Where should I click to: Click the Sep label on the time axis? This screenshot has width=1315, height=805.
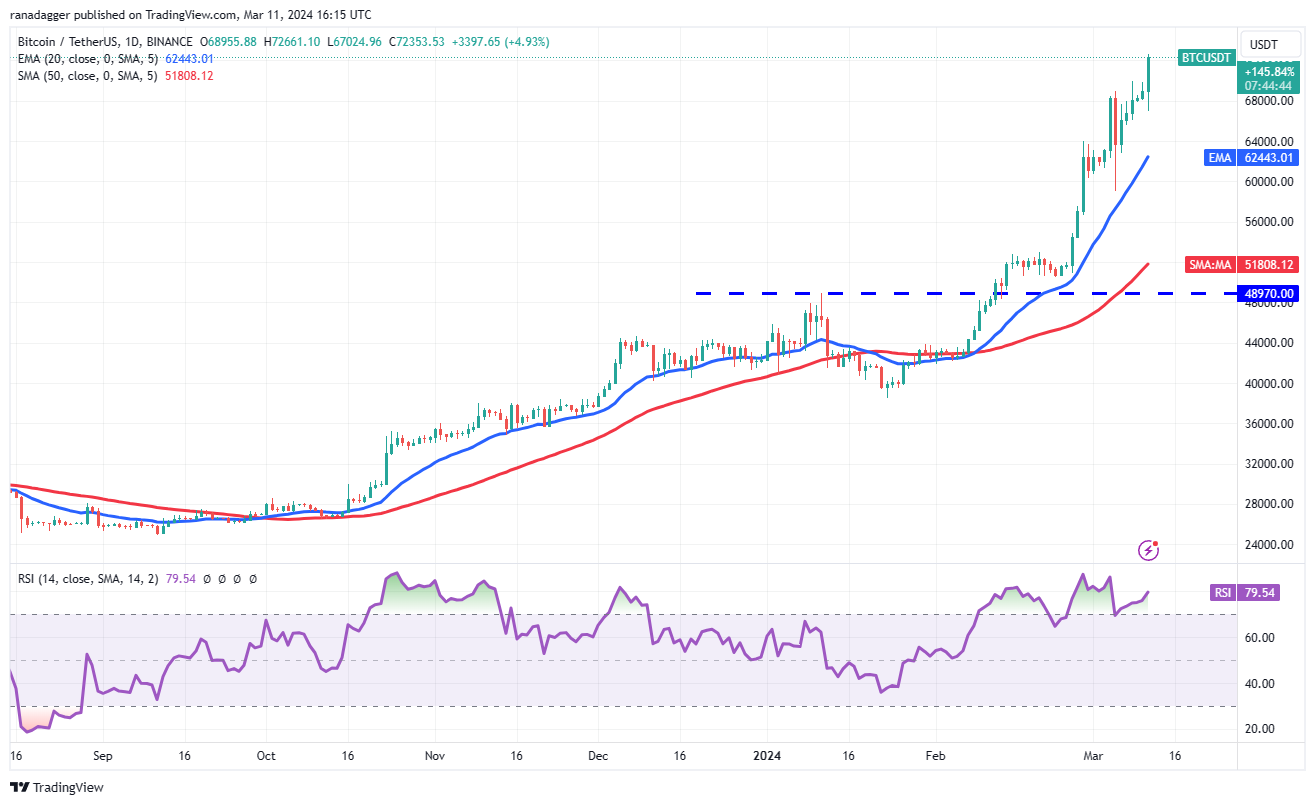click(105, 756)
